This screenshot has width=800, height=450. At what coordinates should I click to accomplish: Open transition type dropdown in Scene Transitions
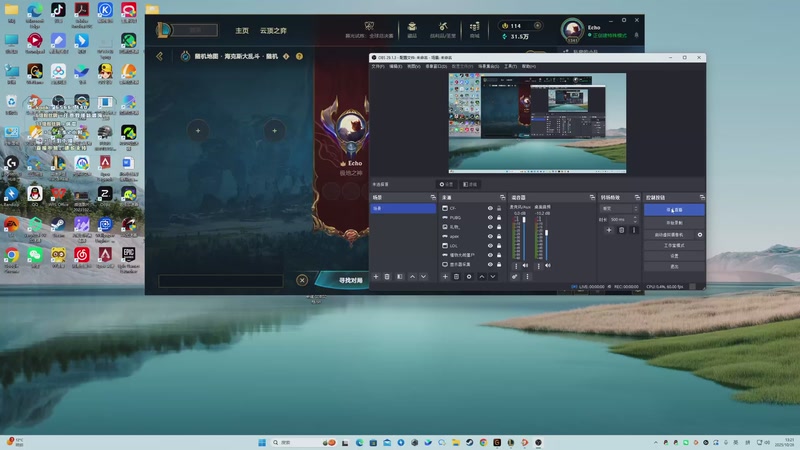(x=619, y=209)
